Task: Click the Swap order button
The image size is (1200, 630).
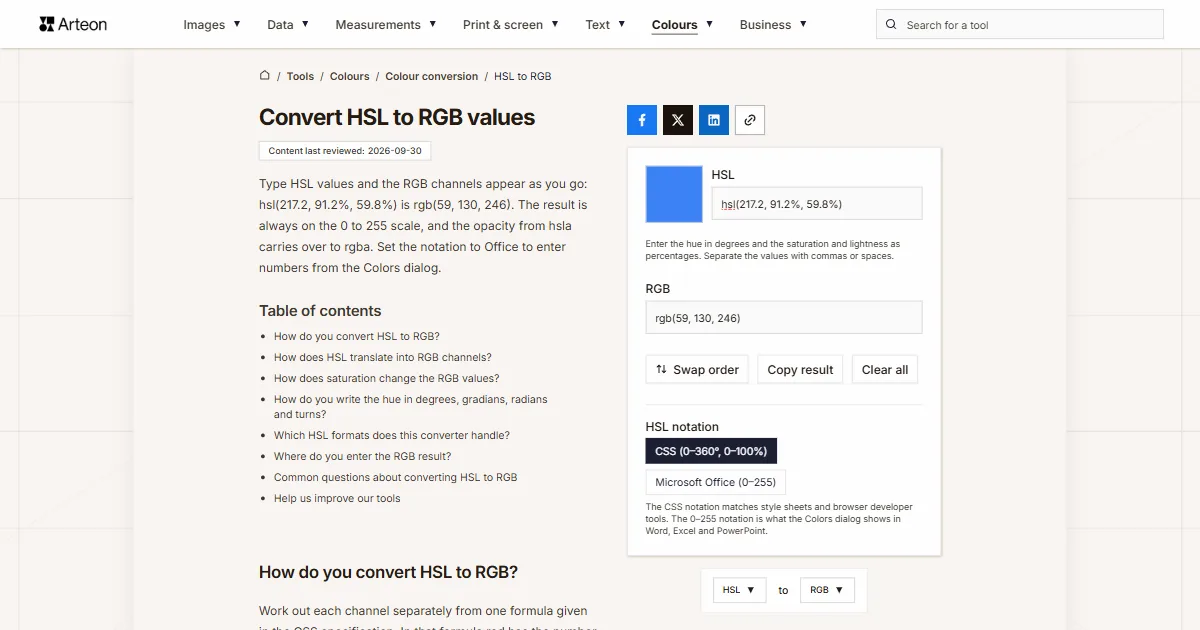Action: tap(698, 369)
